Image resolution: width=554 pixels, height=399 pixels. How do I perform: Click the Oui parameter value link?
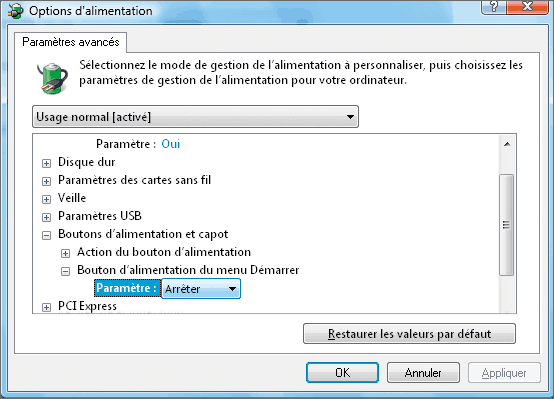(x=171, y=144)
